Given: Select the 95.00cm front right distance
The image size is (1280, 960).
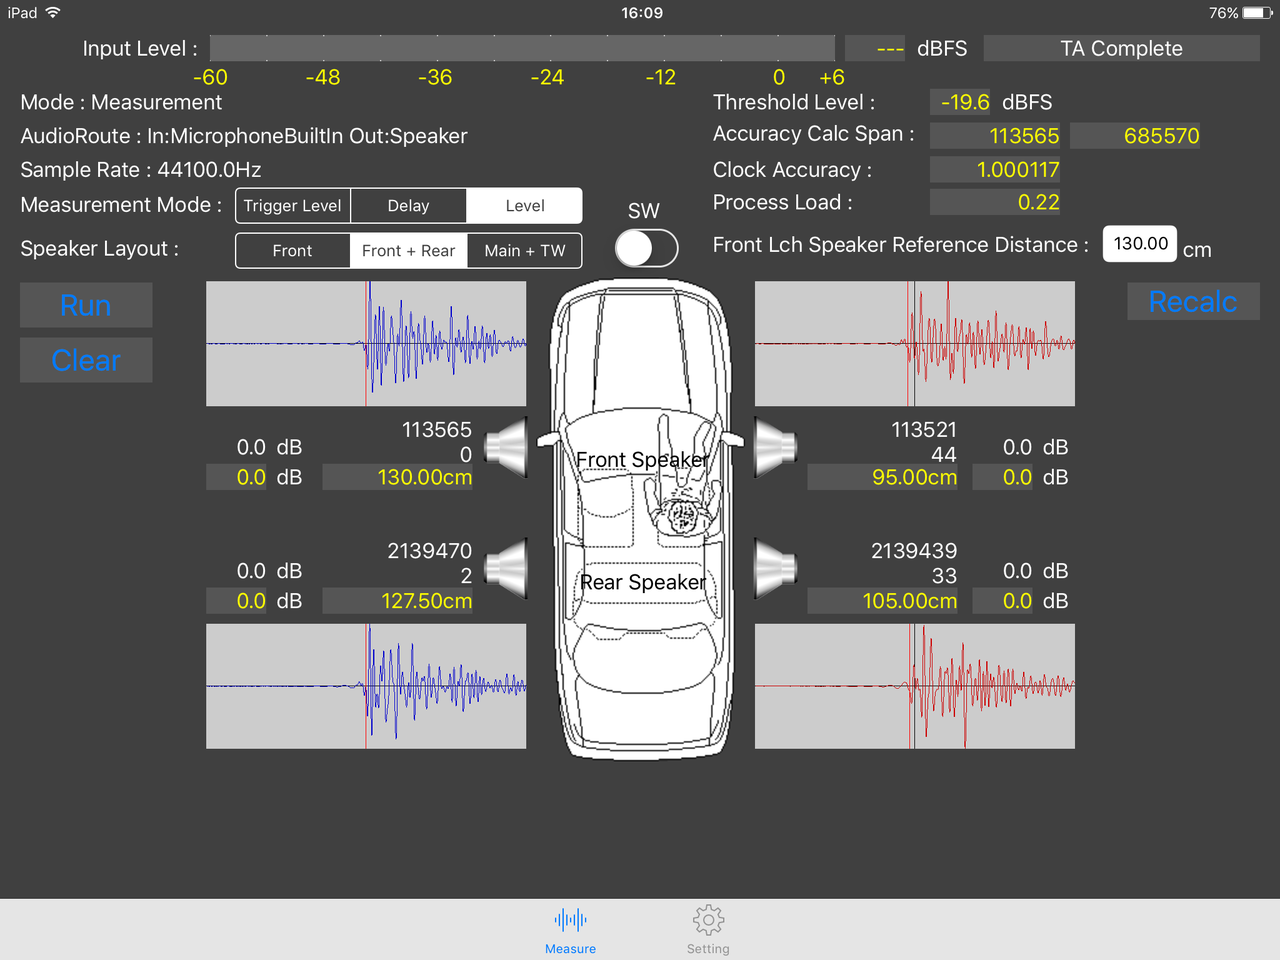Looking at the screenshot, I should pos(883,478).
